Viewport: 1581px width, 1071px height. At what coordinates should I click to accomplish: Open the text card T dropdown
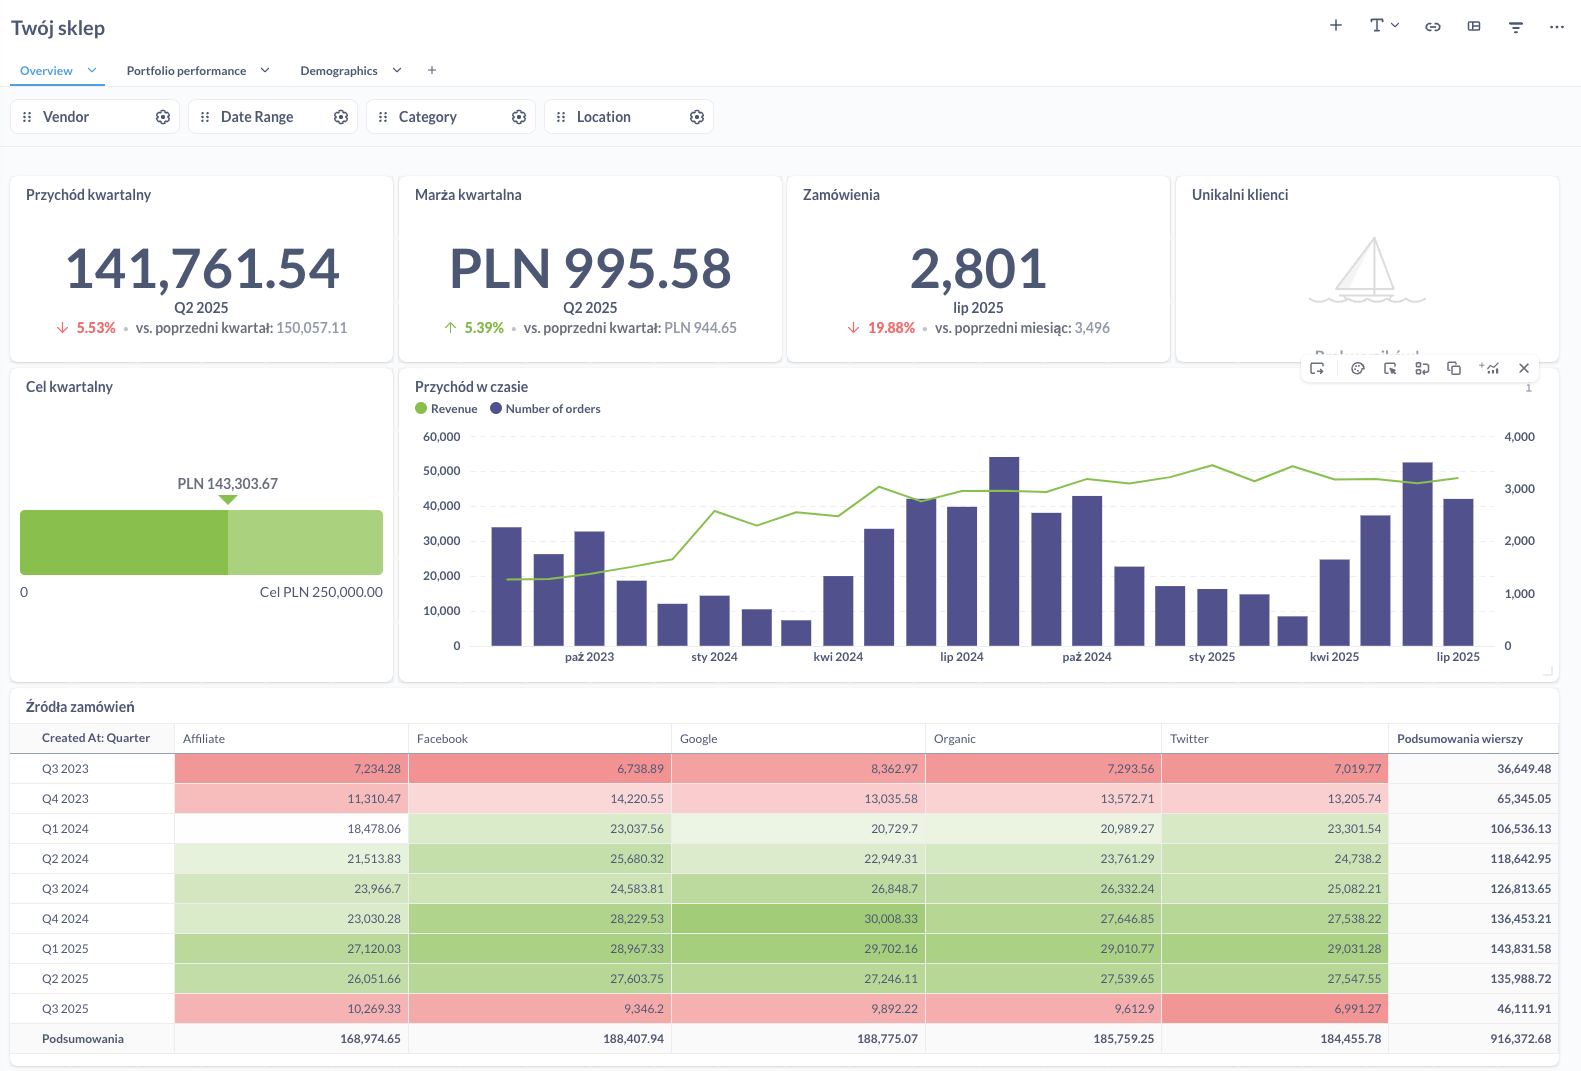1384,26
